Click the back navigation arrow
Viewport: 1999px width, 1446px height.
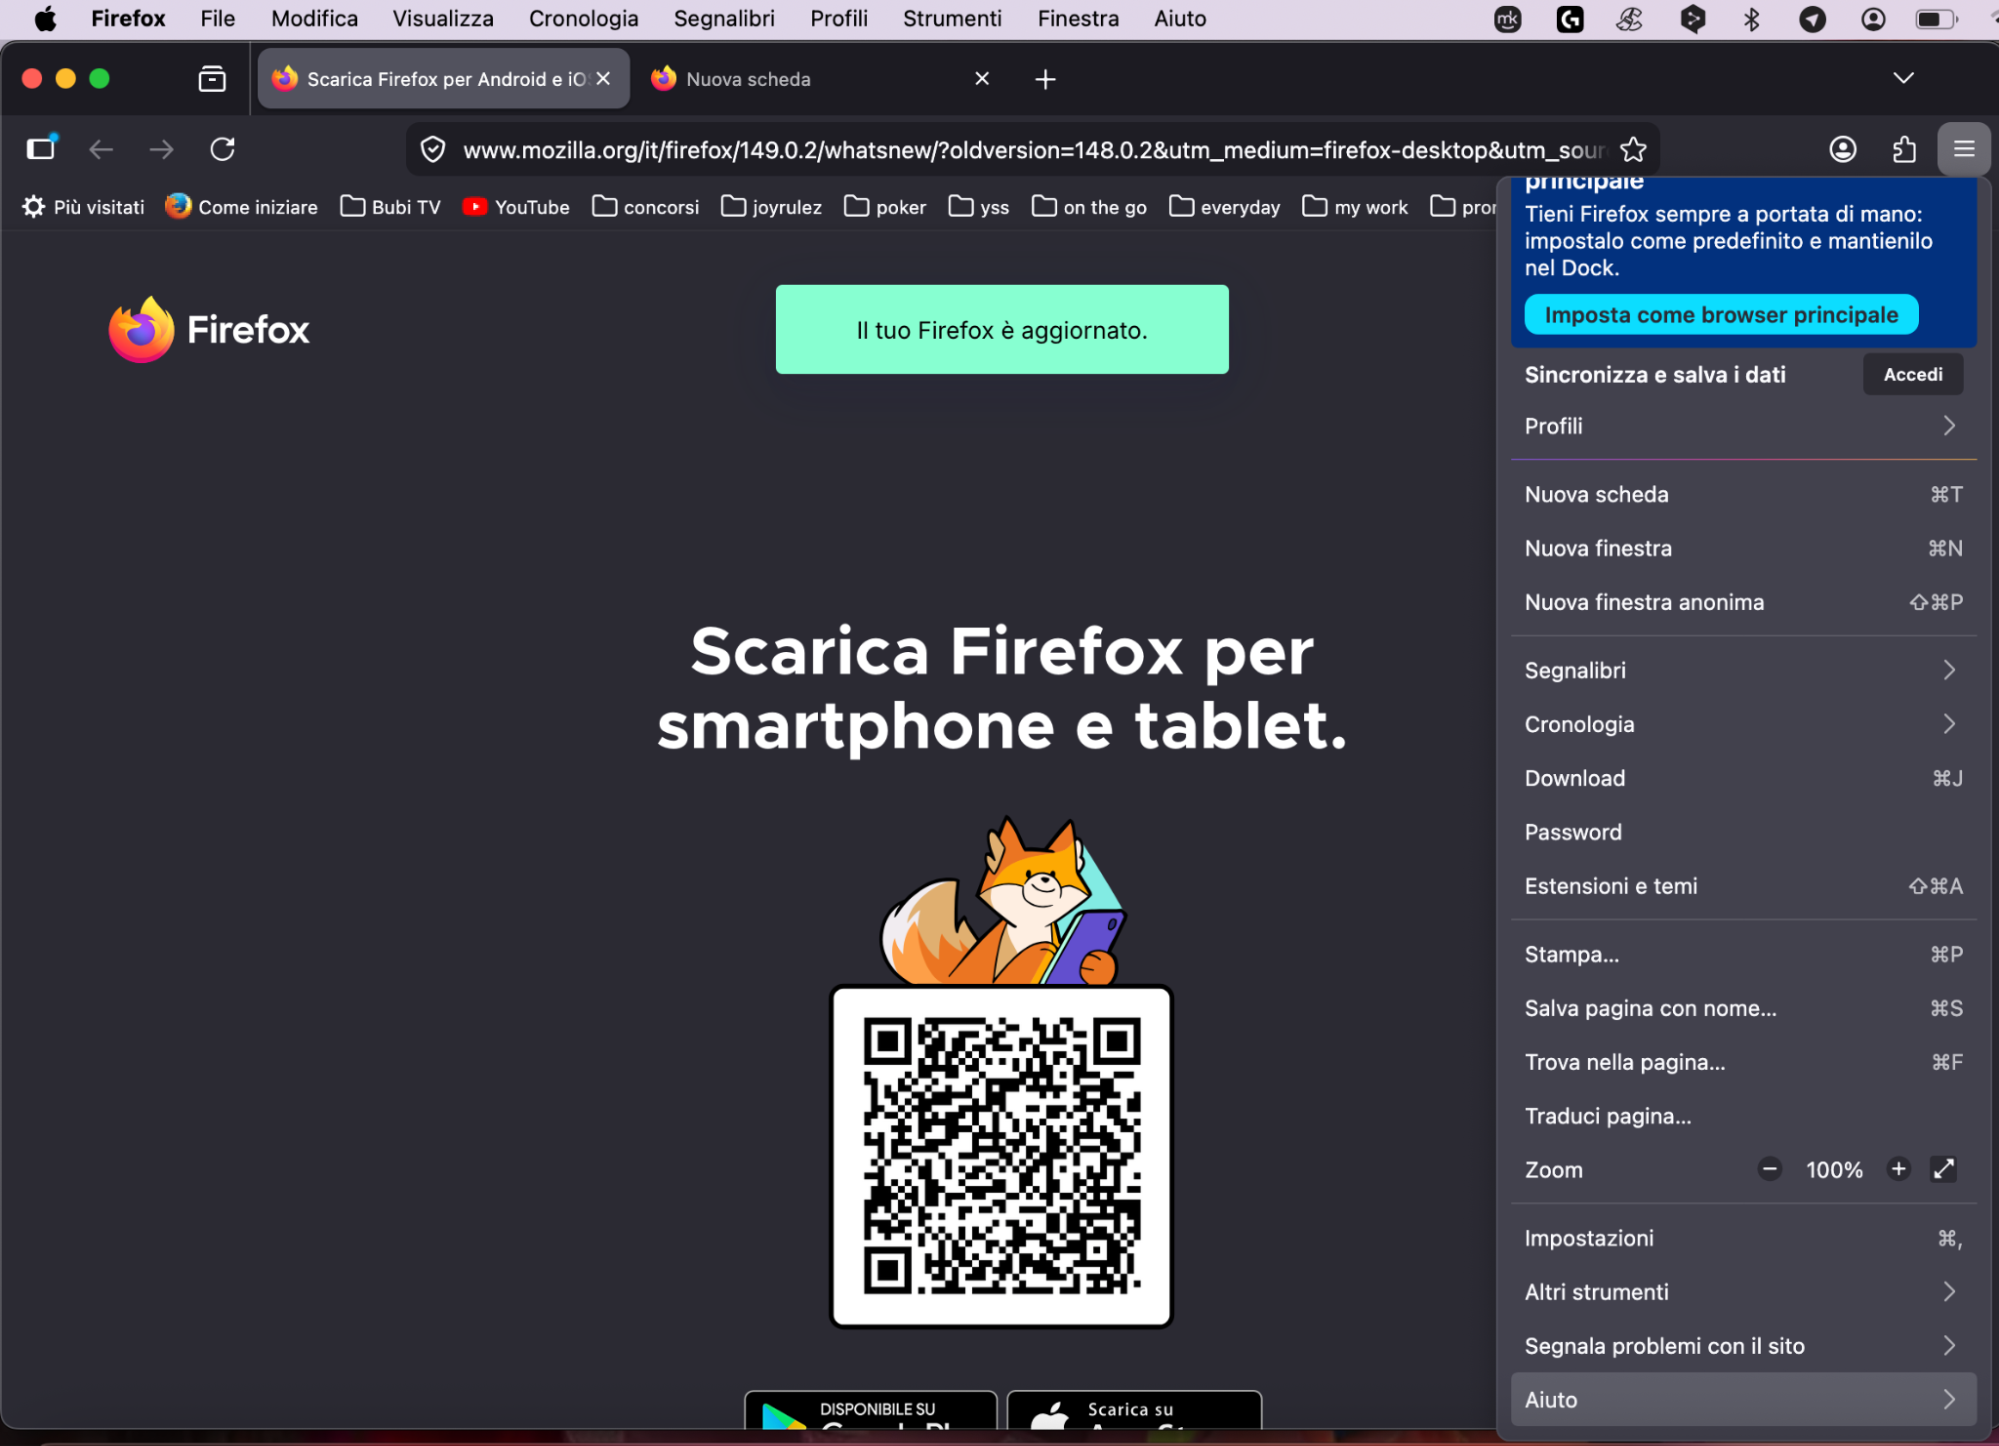point(101,149)
